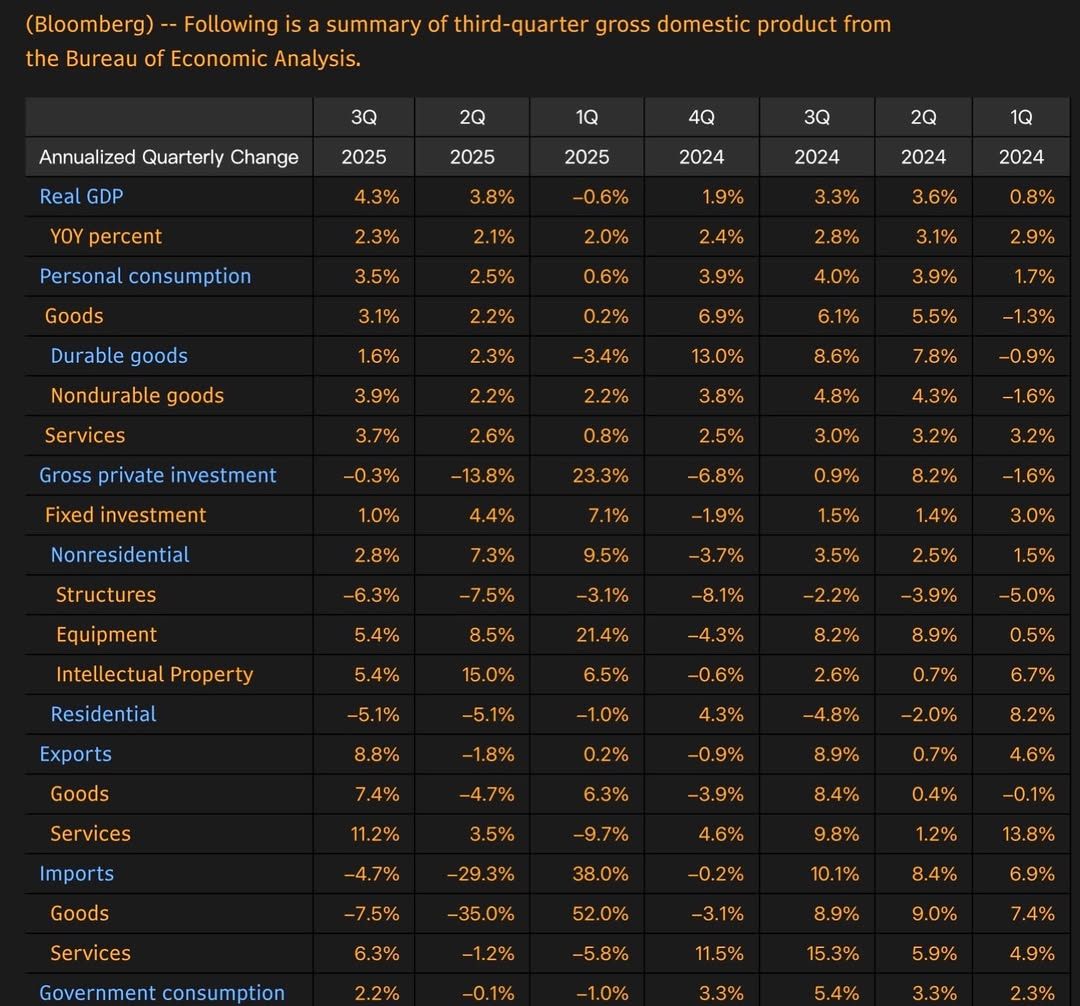Select the 3Q 2025 column header
The image size is (1080, 1006).
point(364,137)
